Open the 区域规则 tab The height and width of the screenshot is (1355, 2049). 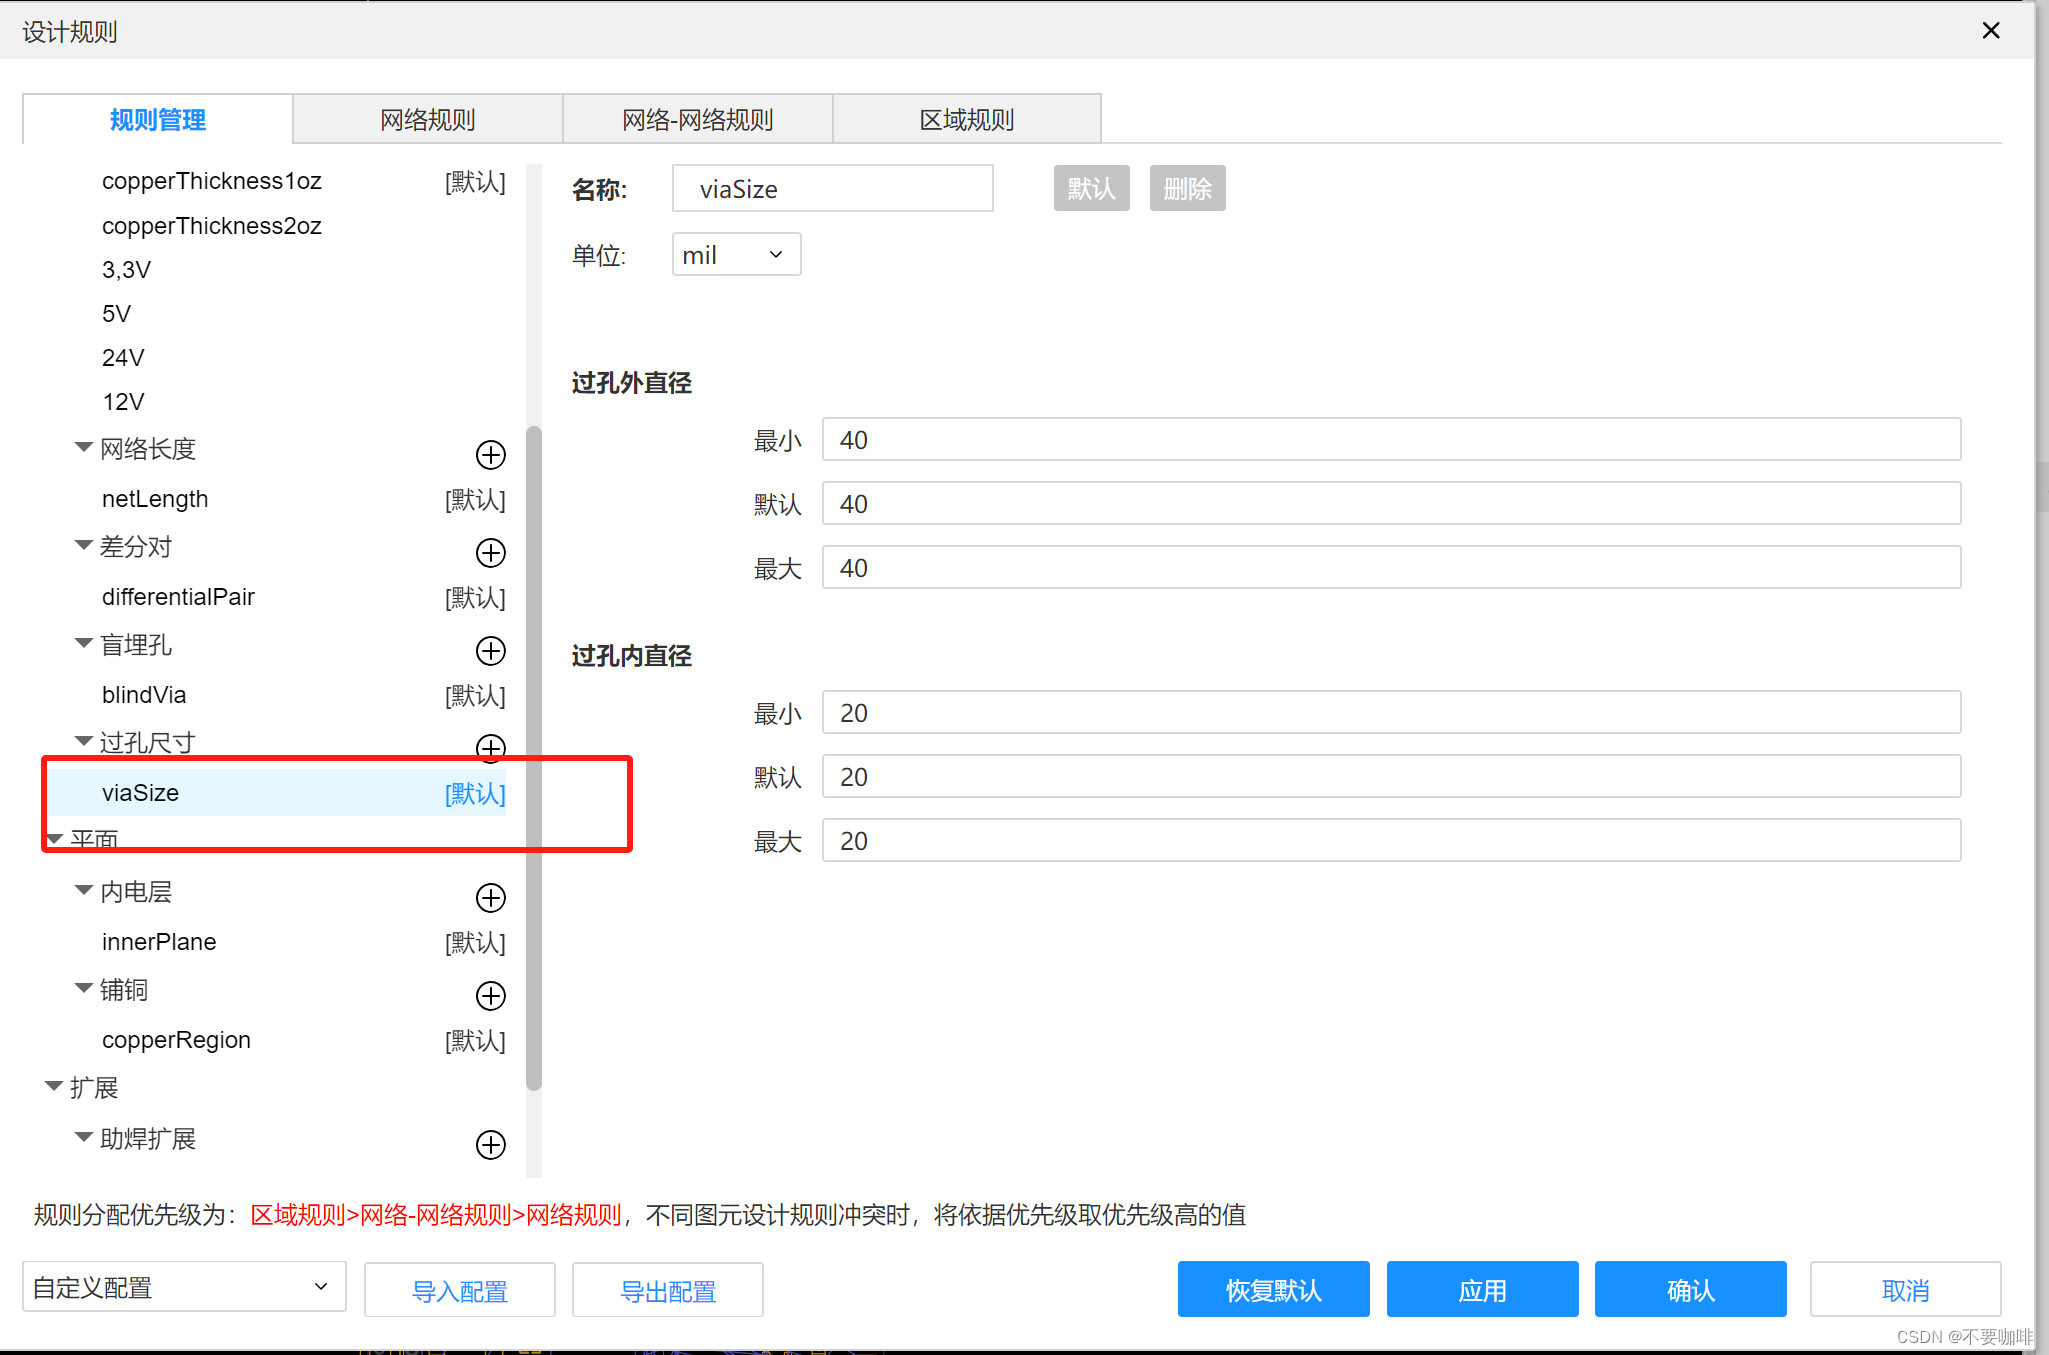[x=966, y=120]
